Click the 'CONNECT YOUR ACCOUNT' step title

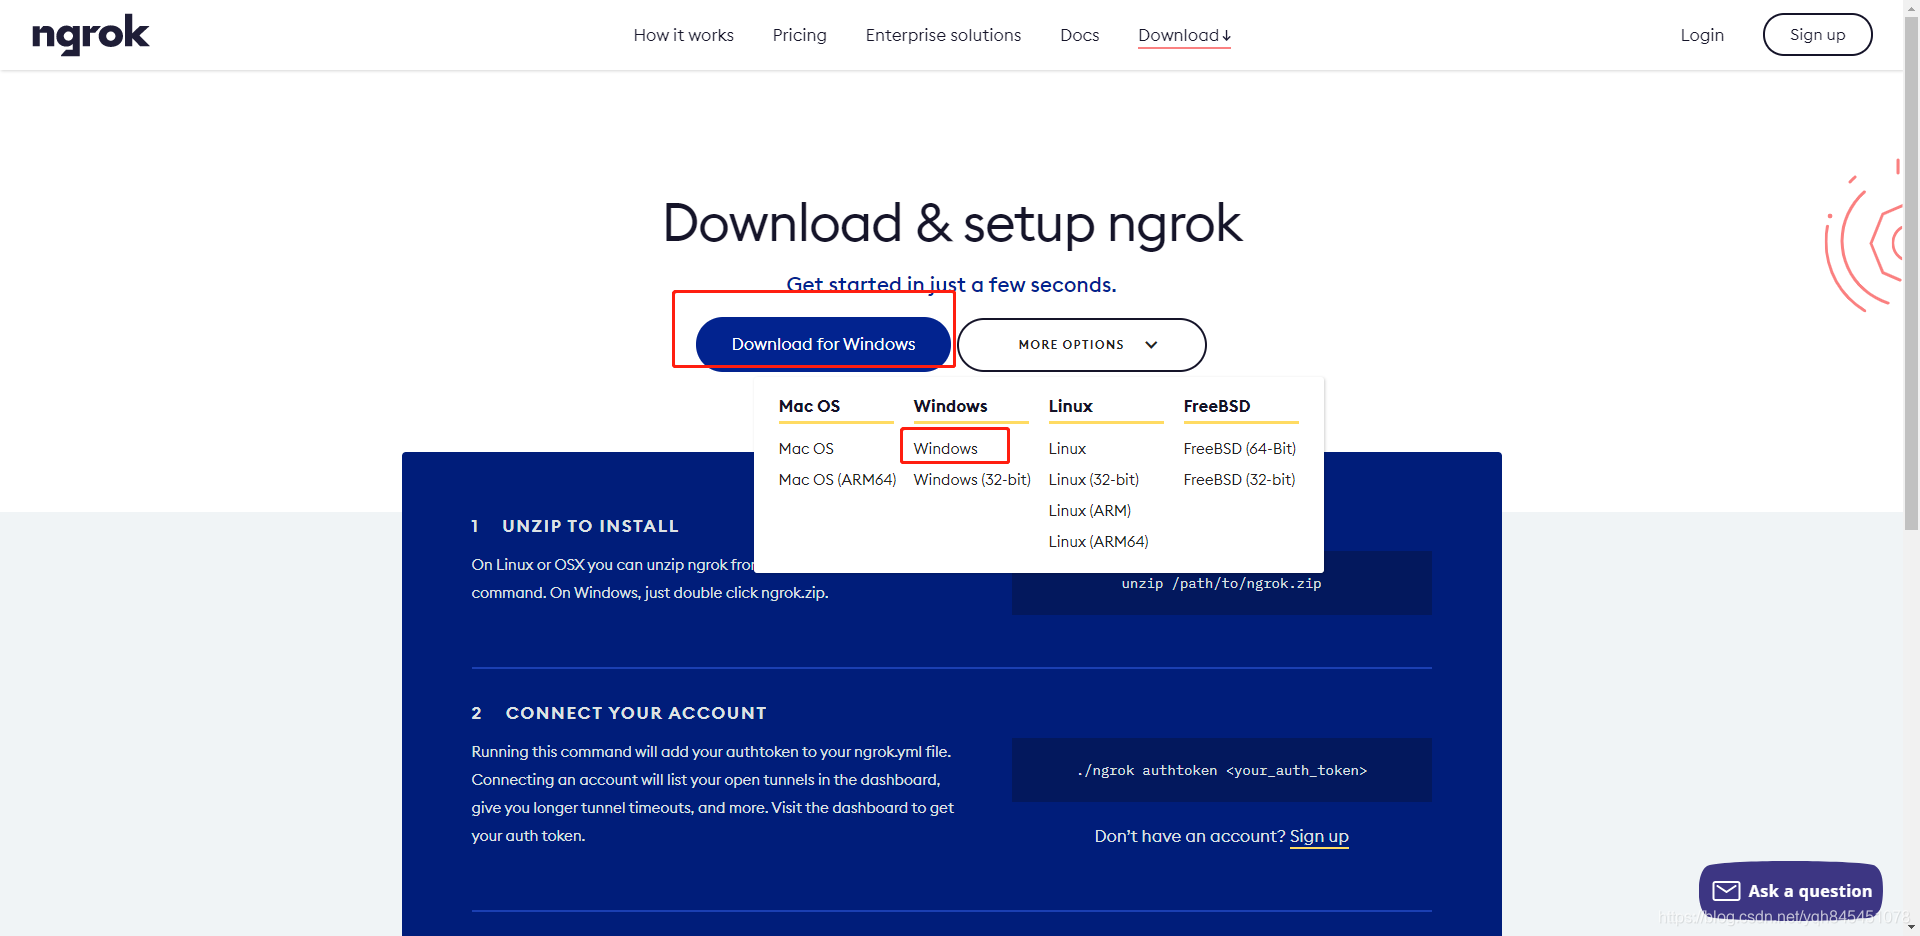(x=636, y=713)
